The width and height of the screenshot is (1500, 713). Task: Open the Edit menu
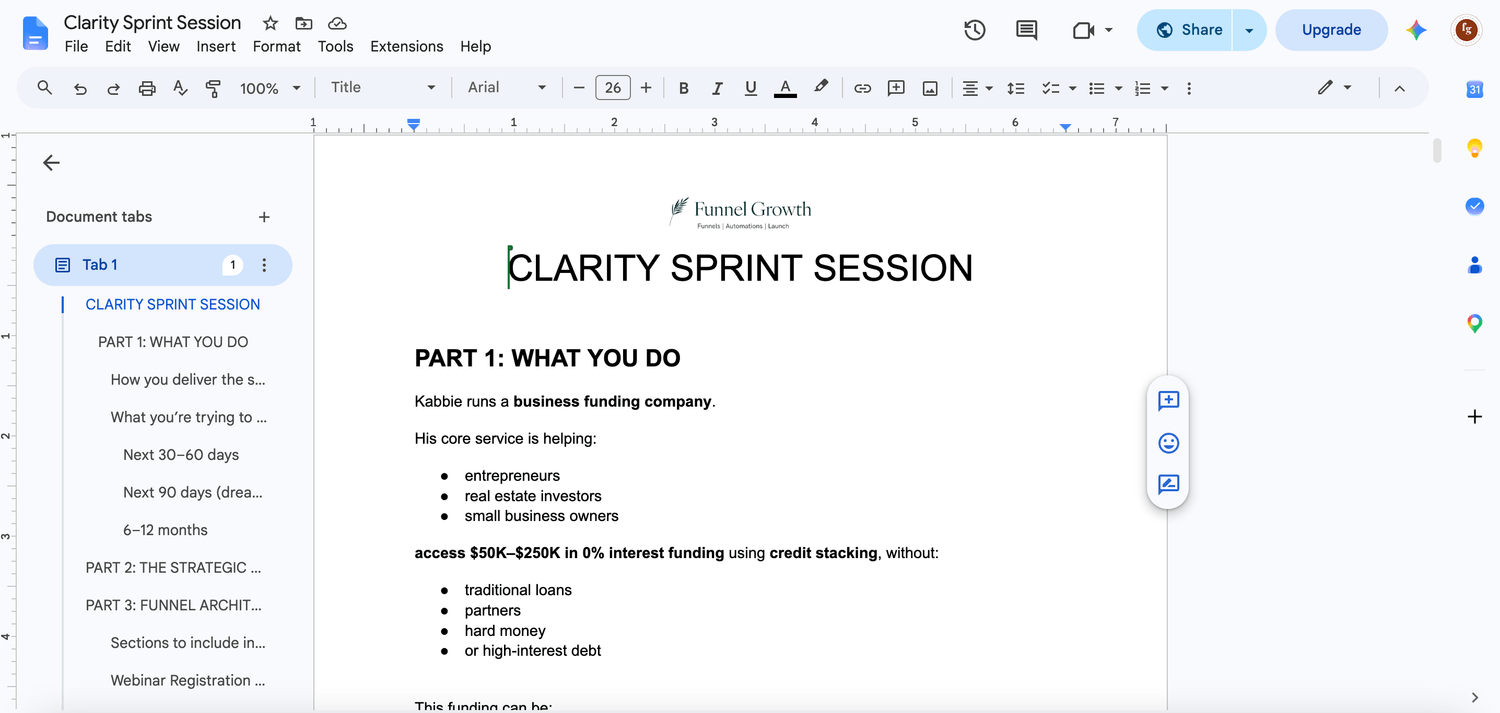click(x=118, y=46)
